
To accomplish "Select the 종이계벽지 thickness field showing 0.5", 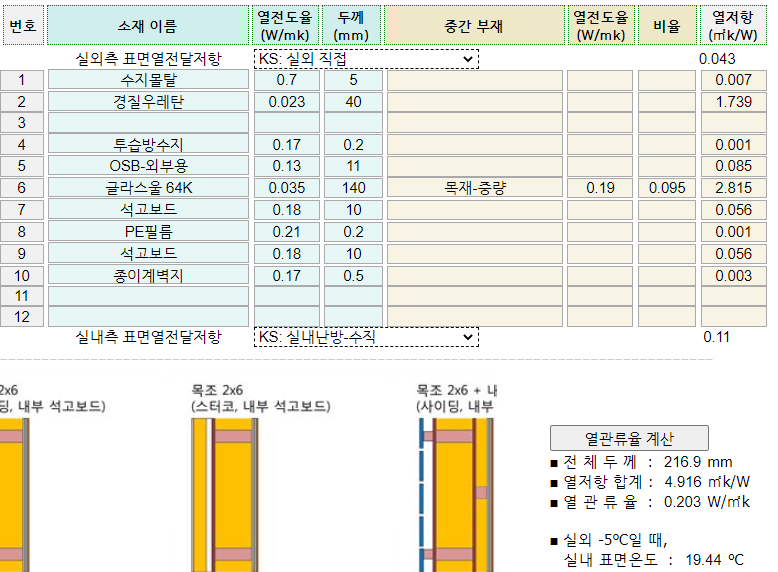I will (353, 274).
